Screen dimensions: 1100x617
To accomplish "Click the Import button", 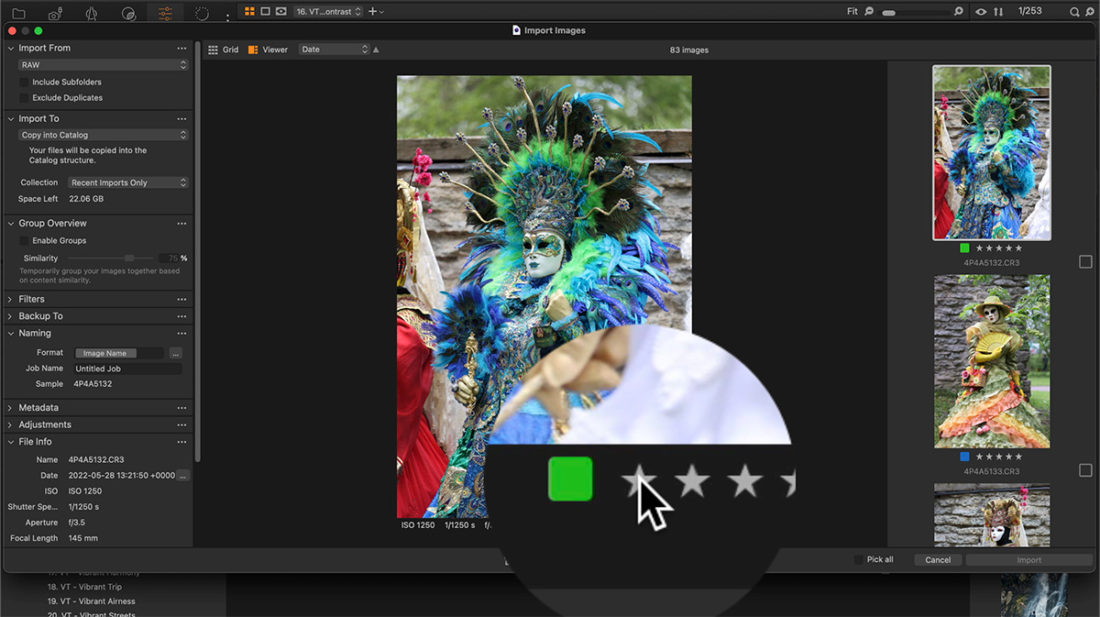I will tap(1028, 560).
